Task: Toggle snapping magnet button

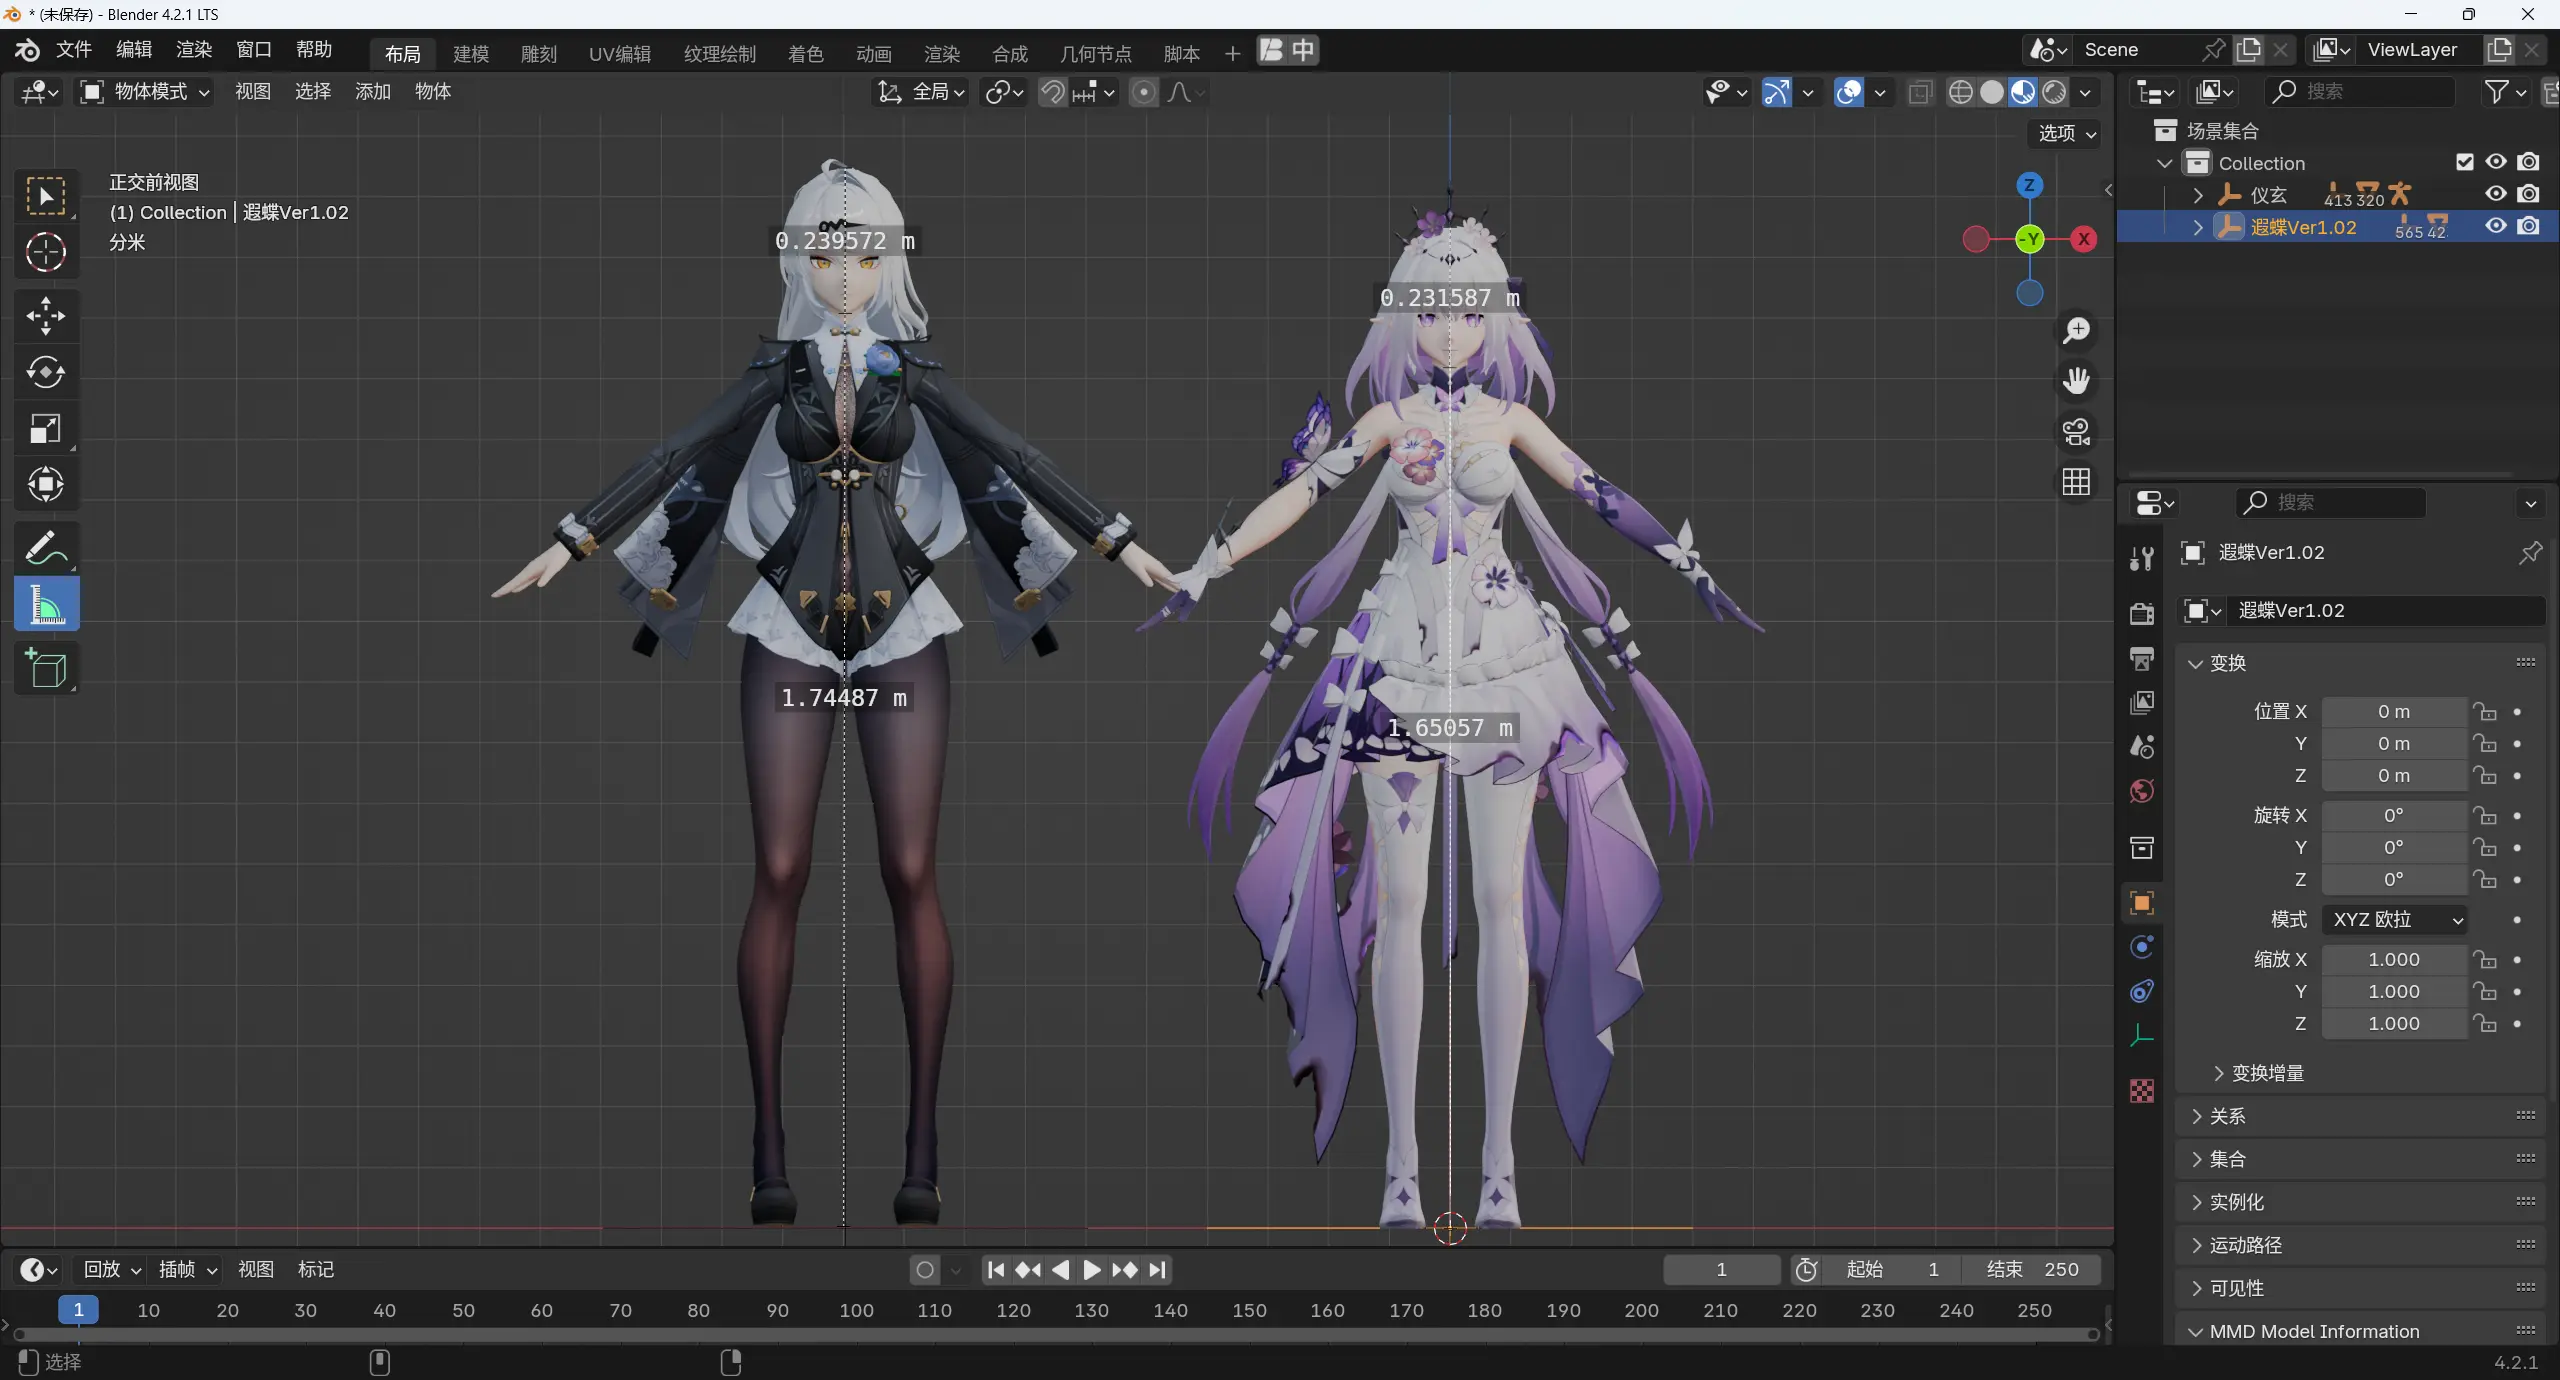Action: tap(1052, 92)
